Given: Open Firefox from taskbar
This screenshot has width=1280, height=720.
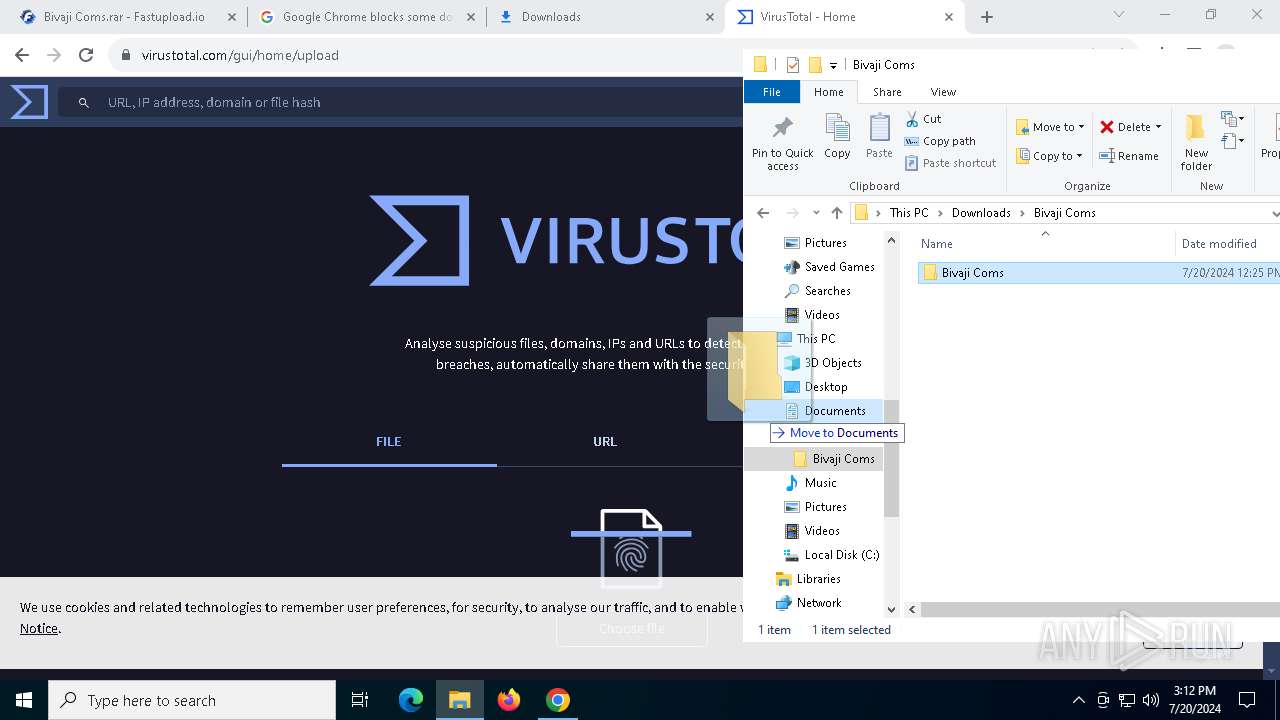Looking at the screenshot, I should (509, 700).
